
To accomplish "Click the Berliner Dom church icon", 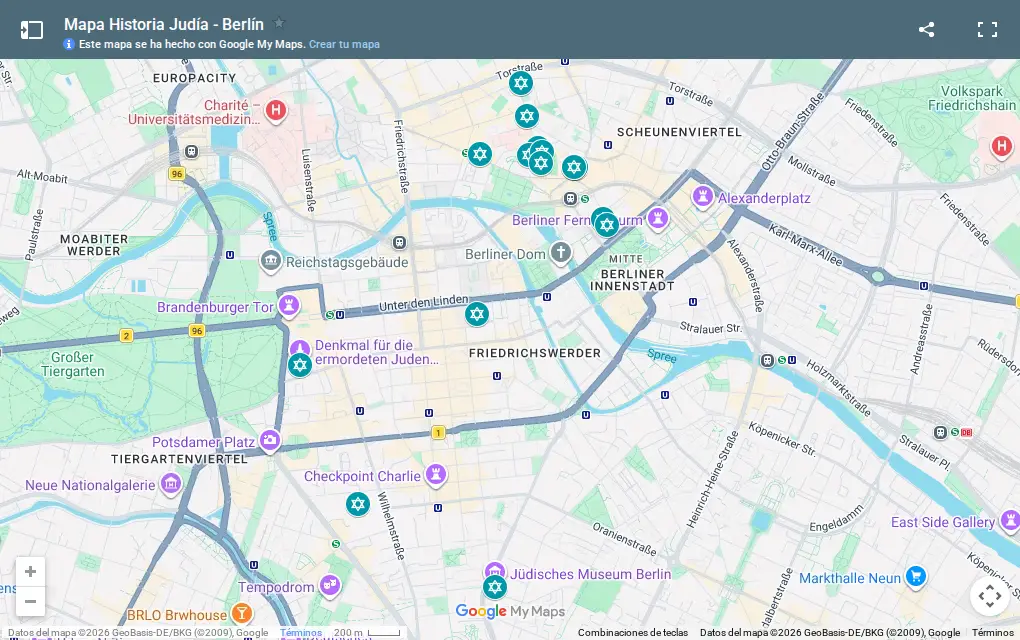I will pos(560,252).
